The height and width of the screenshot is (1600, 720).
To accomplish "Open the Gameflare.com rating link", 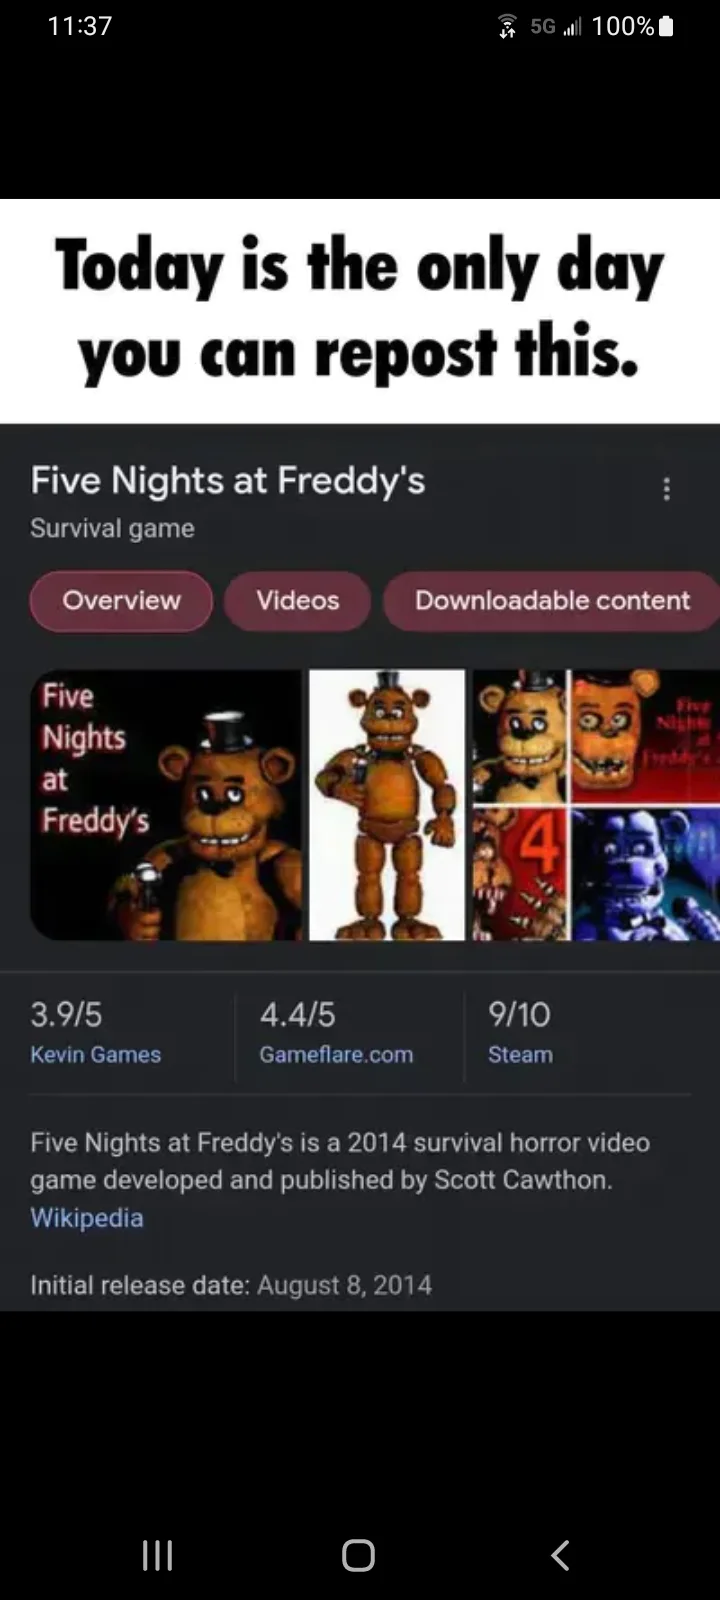I will tap(336, 1055).
